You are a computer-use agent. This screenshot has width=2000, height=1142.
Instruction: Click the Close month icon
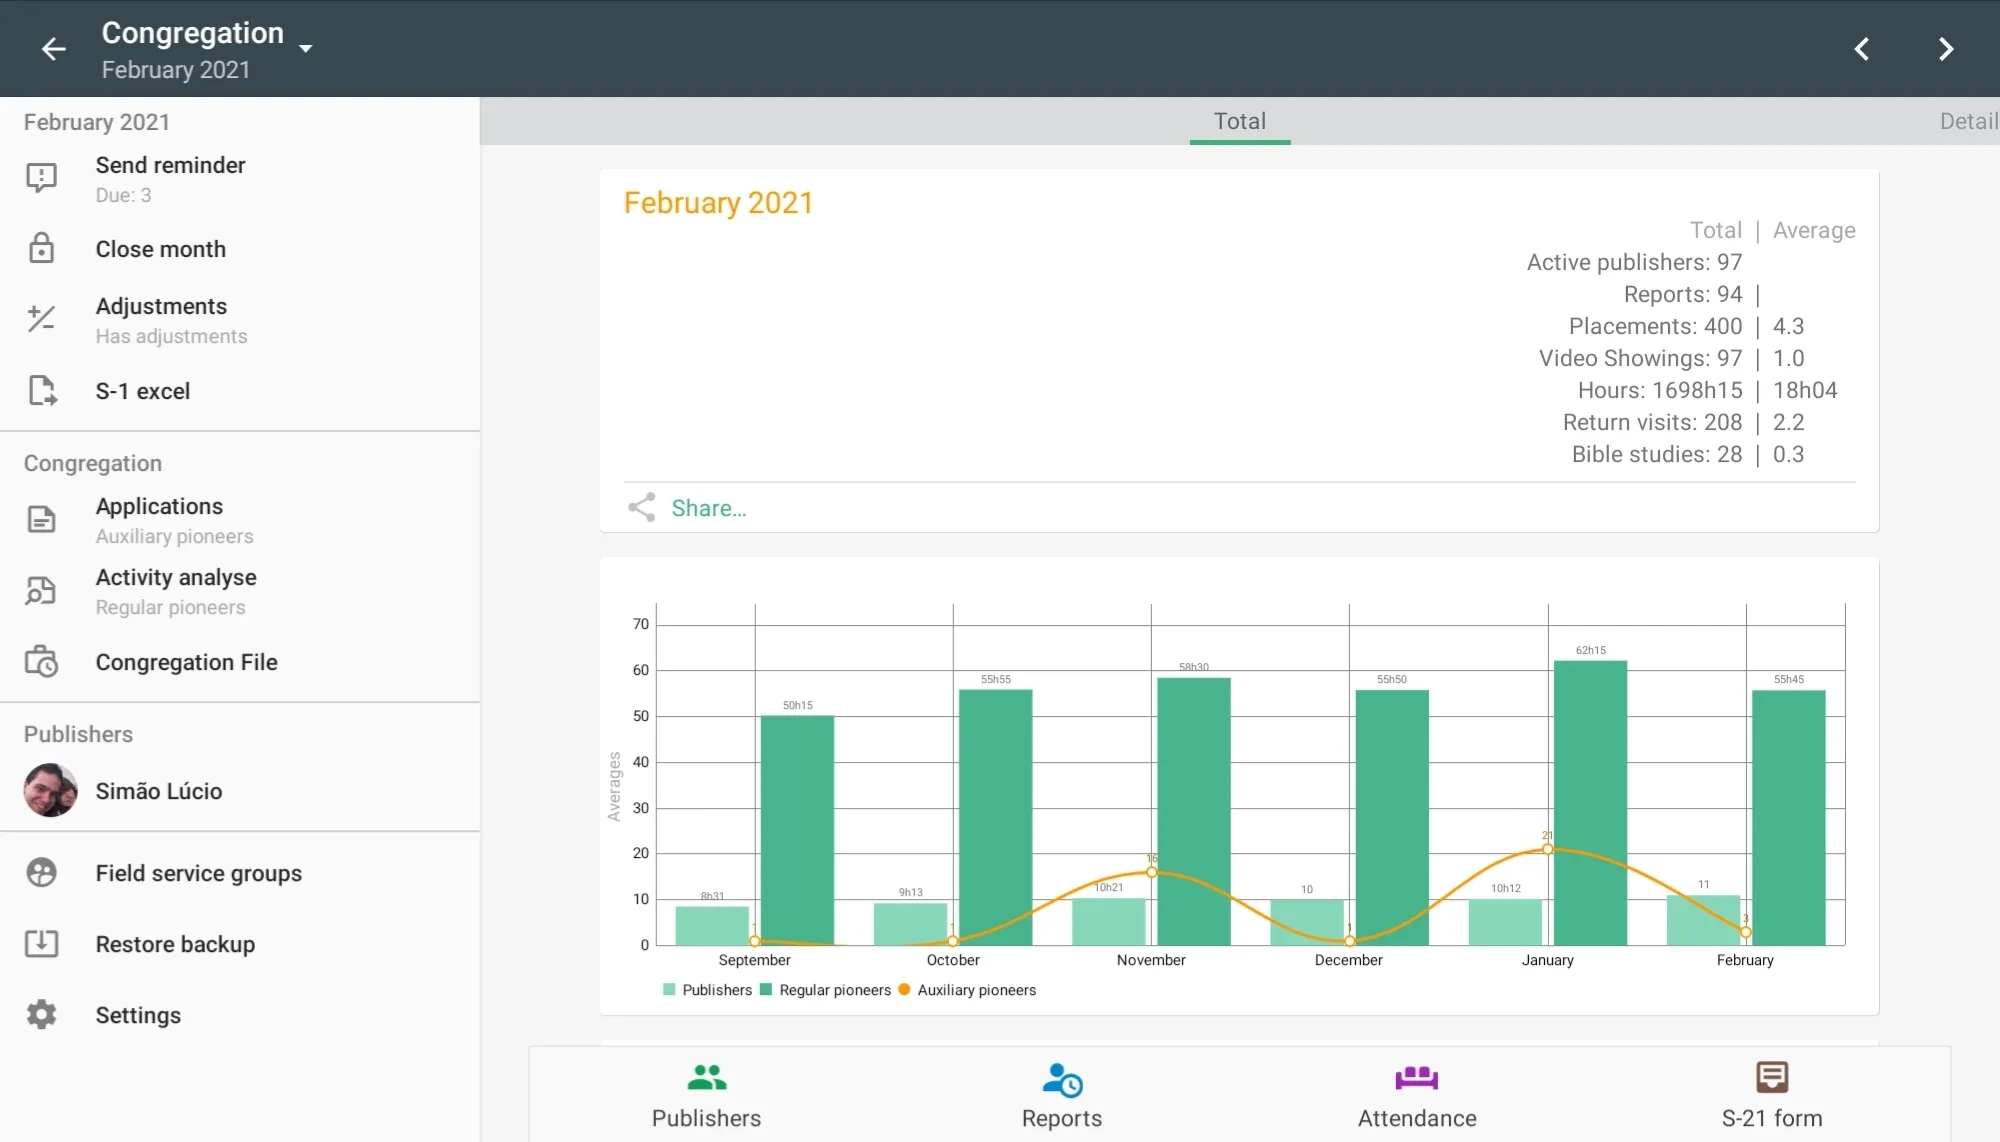pos(41,247)
